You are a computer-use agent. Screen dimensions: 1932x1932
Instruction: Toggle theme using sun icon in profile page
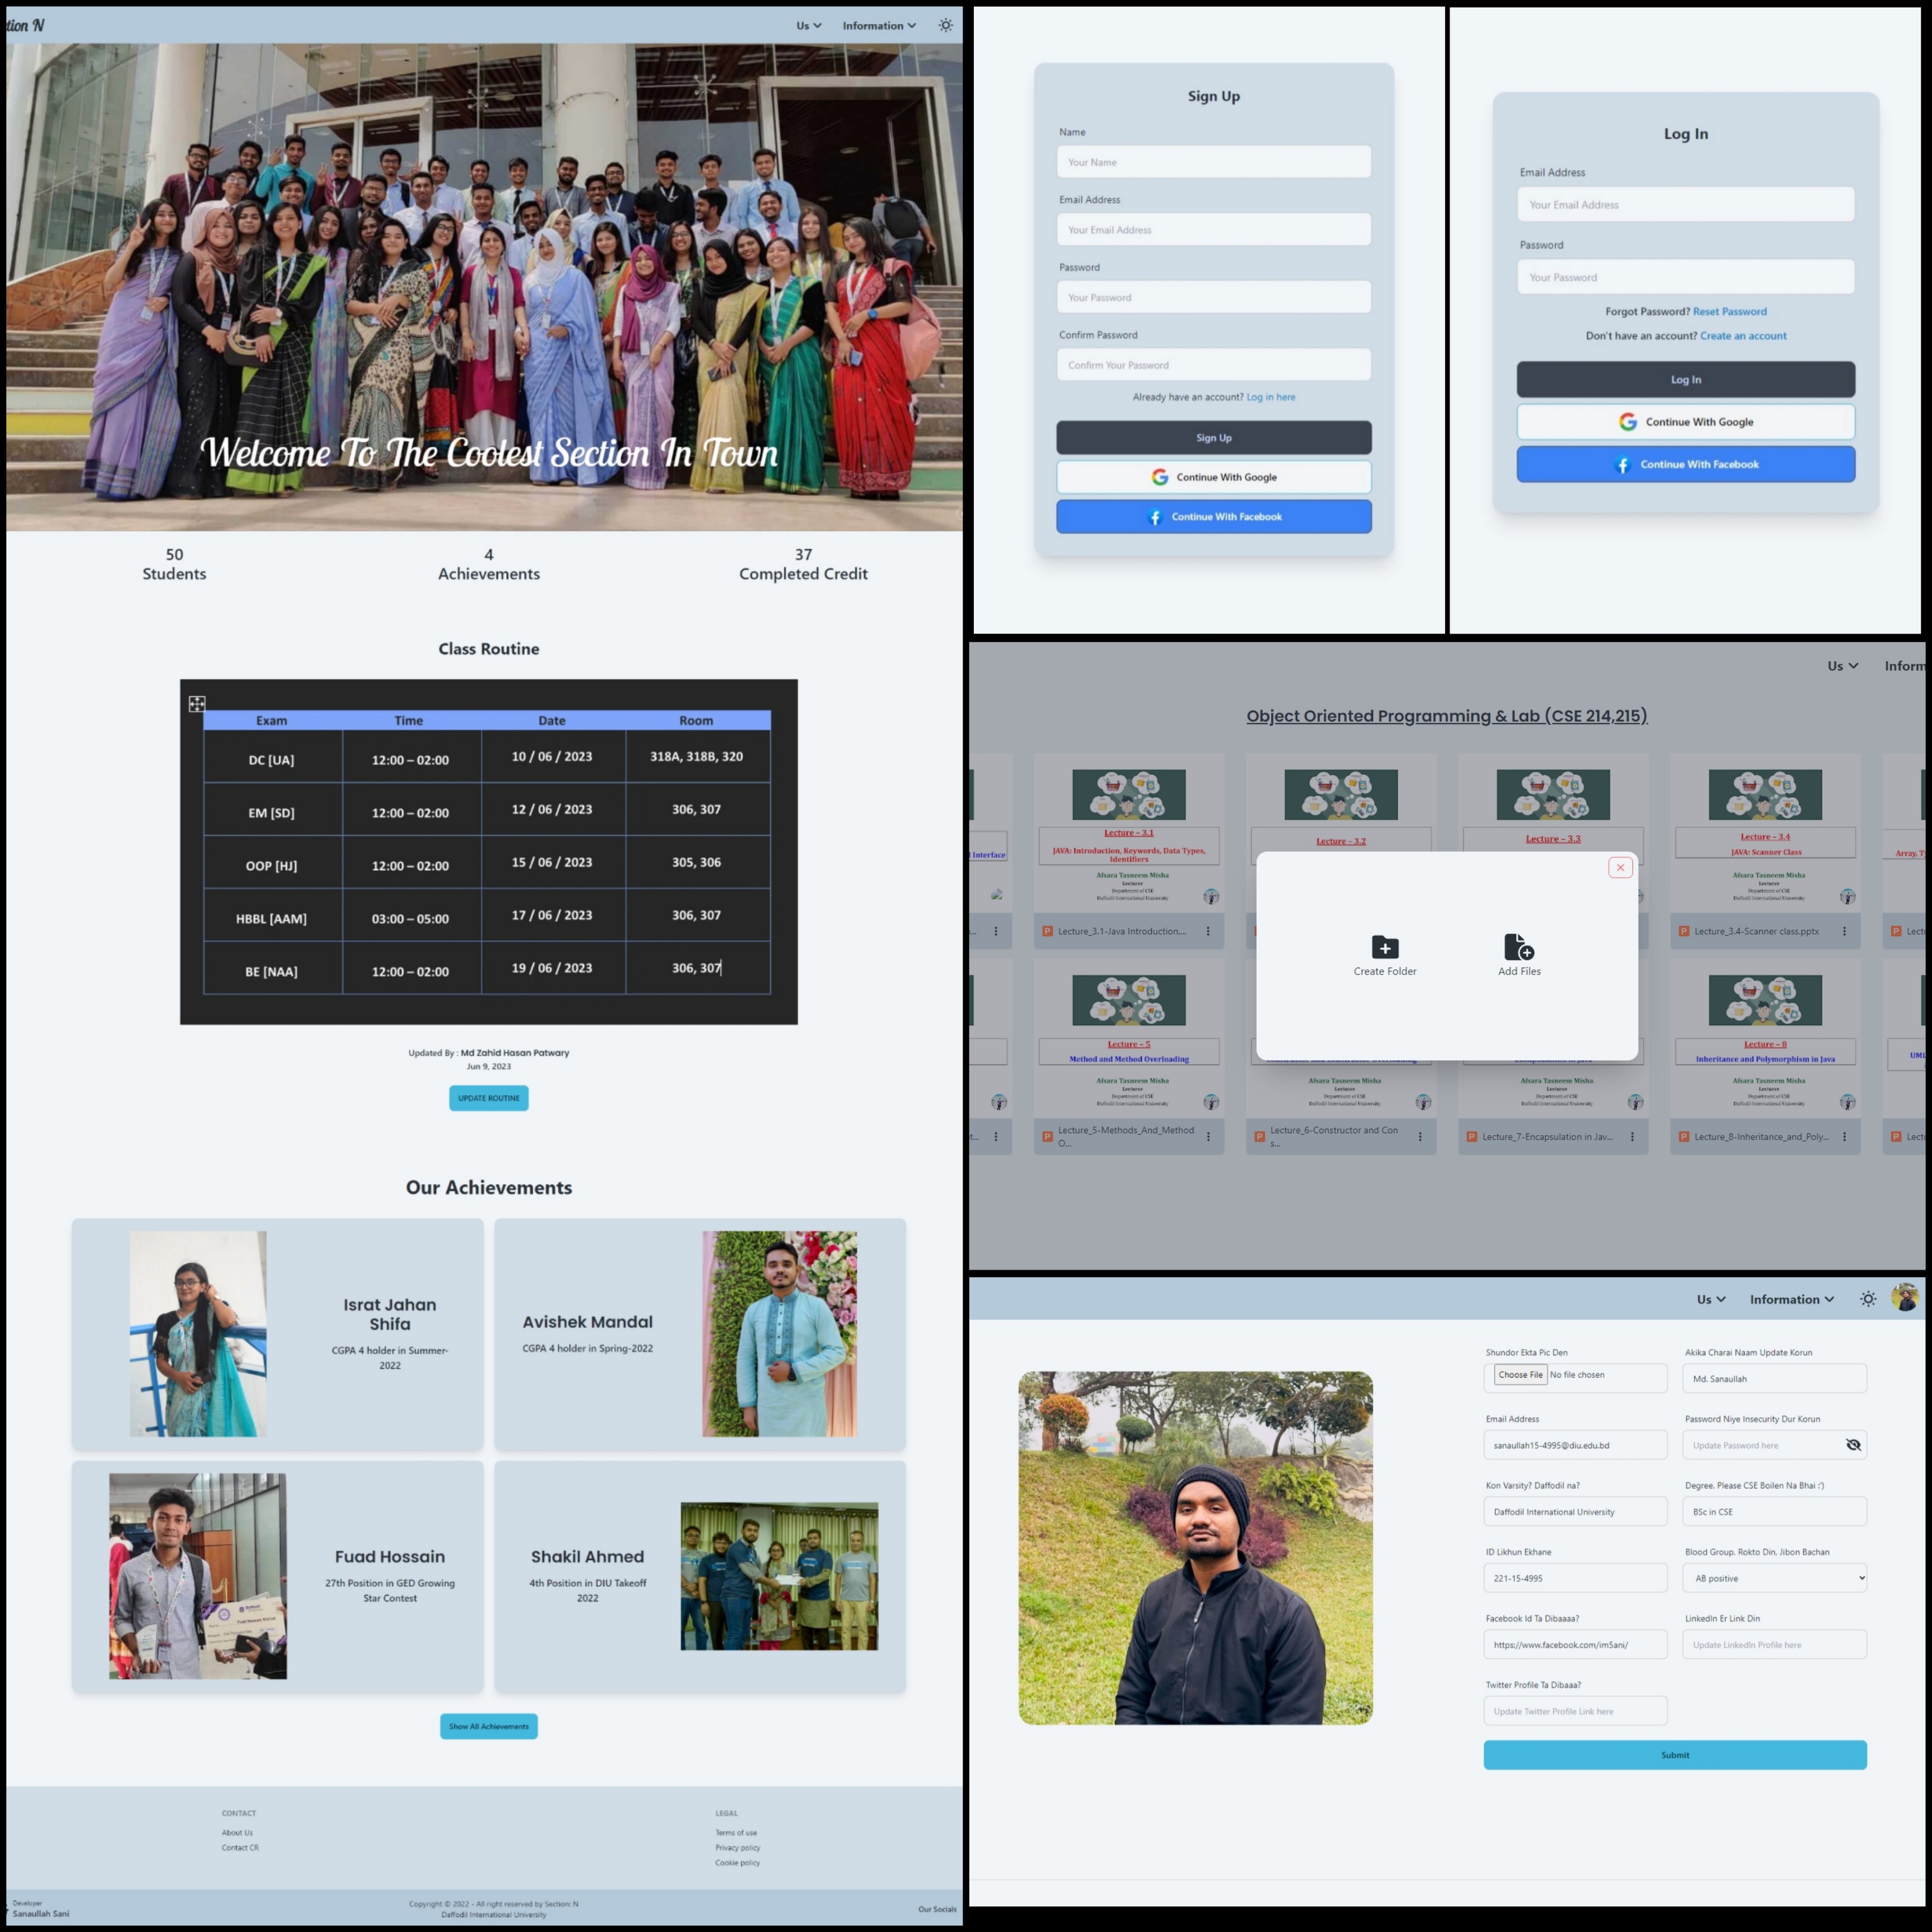(x=1867, y=1299)
